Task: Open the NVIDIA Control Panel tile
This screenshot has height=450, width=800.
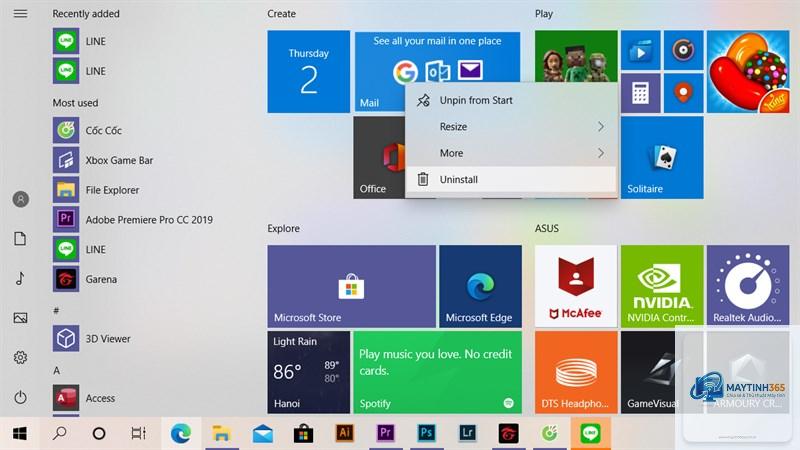Action: click(x=662, y=286)
